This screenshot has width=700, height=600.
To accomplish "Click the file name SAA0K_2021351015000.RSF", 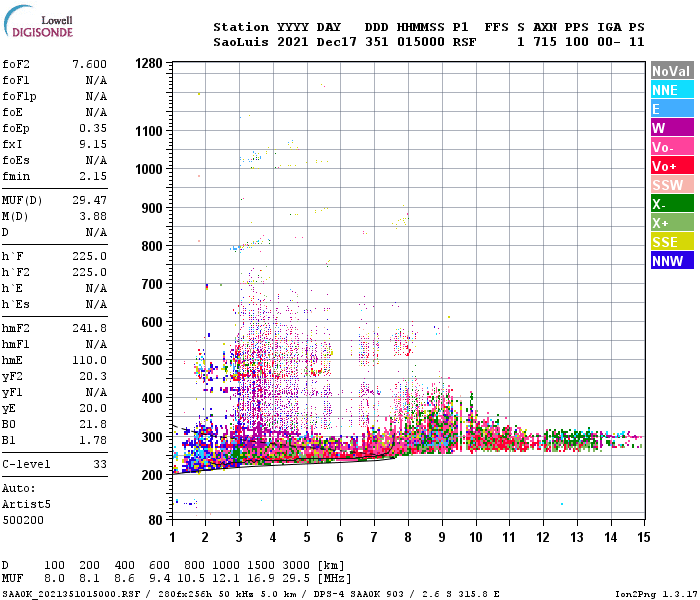I will point(71,594).
